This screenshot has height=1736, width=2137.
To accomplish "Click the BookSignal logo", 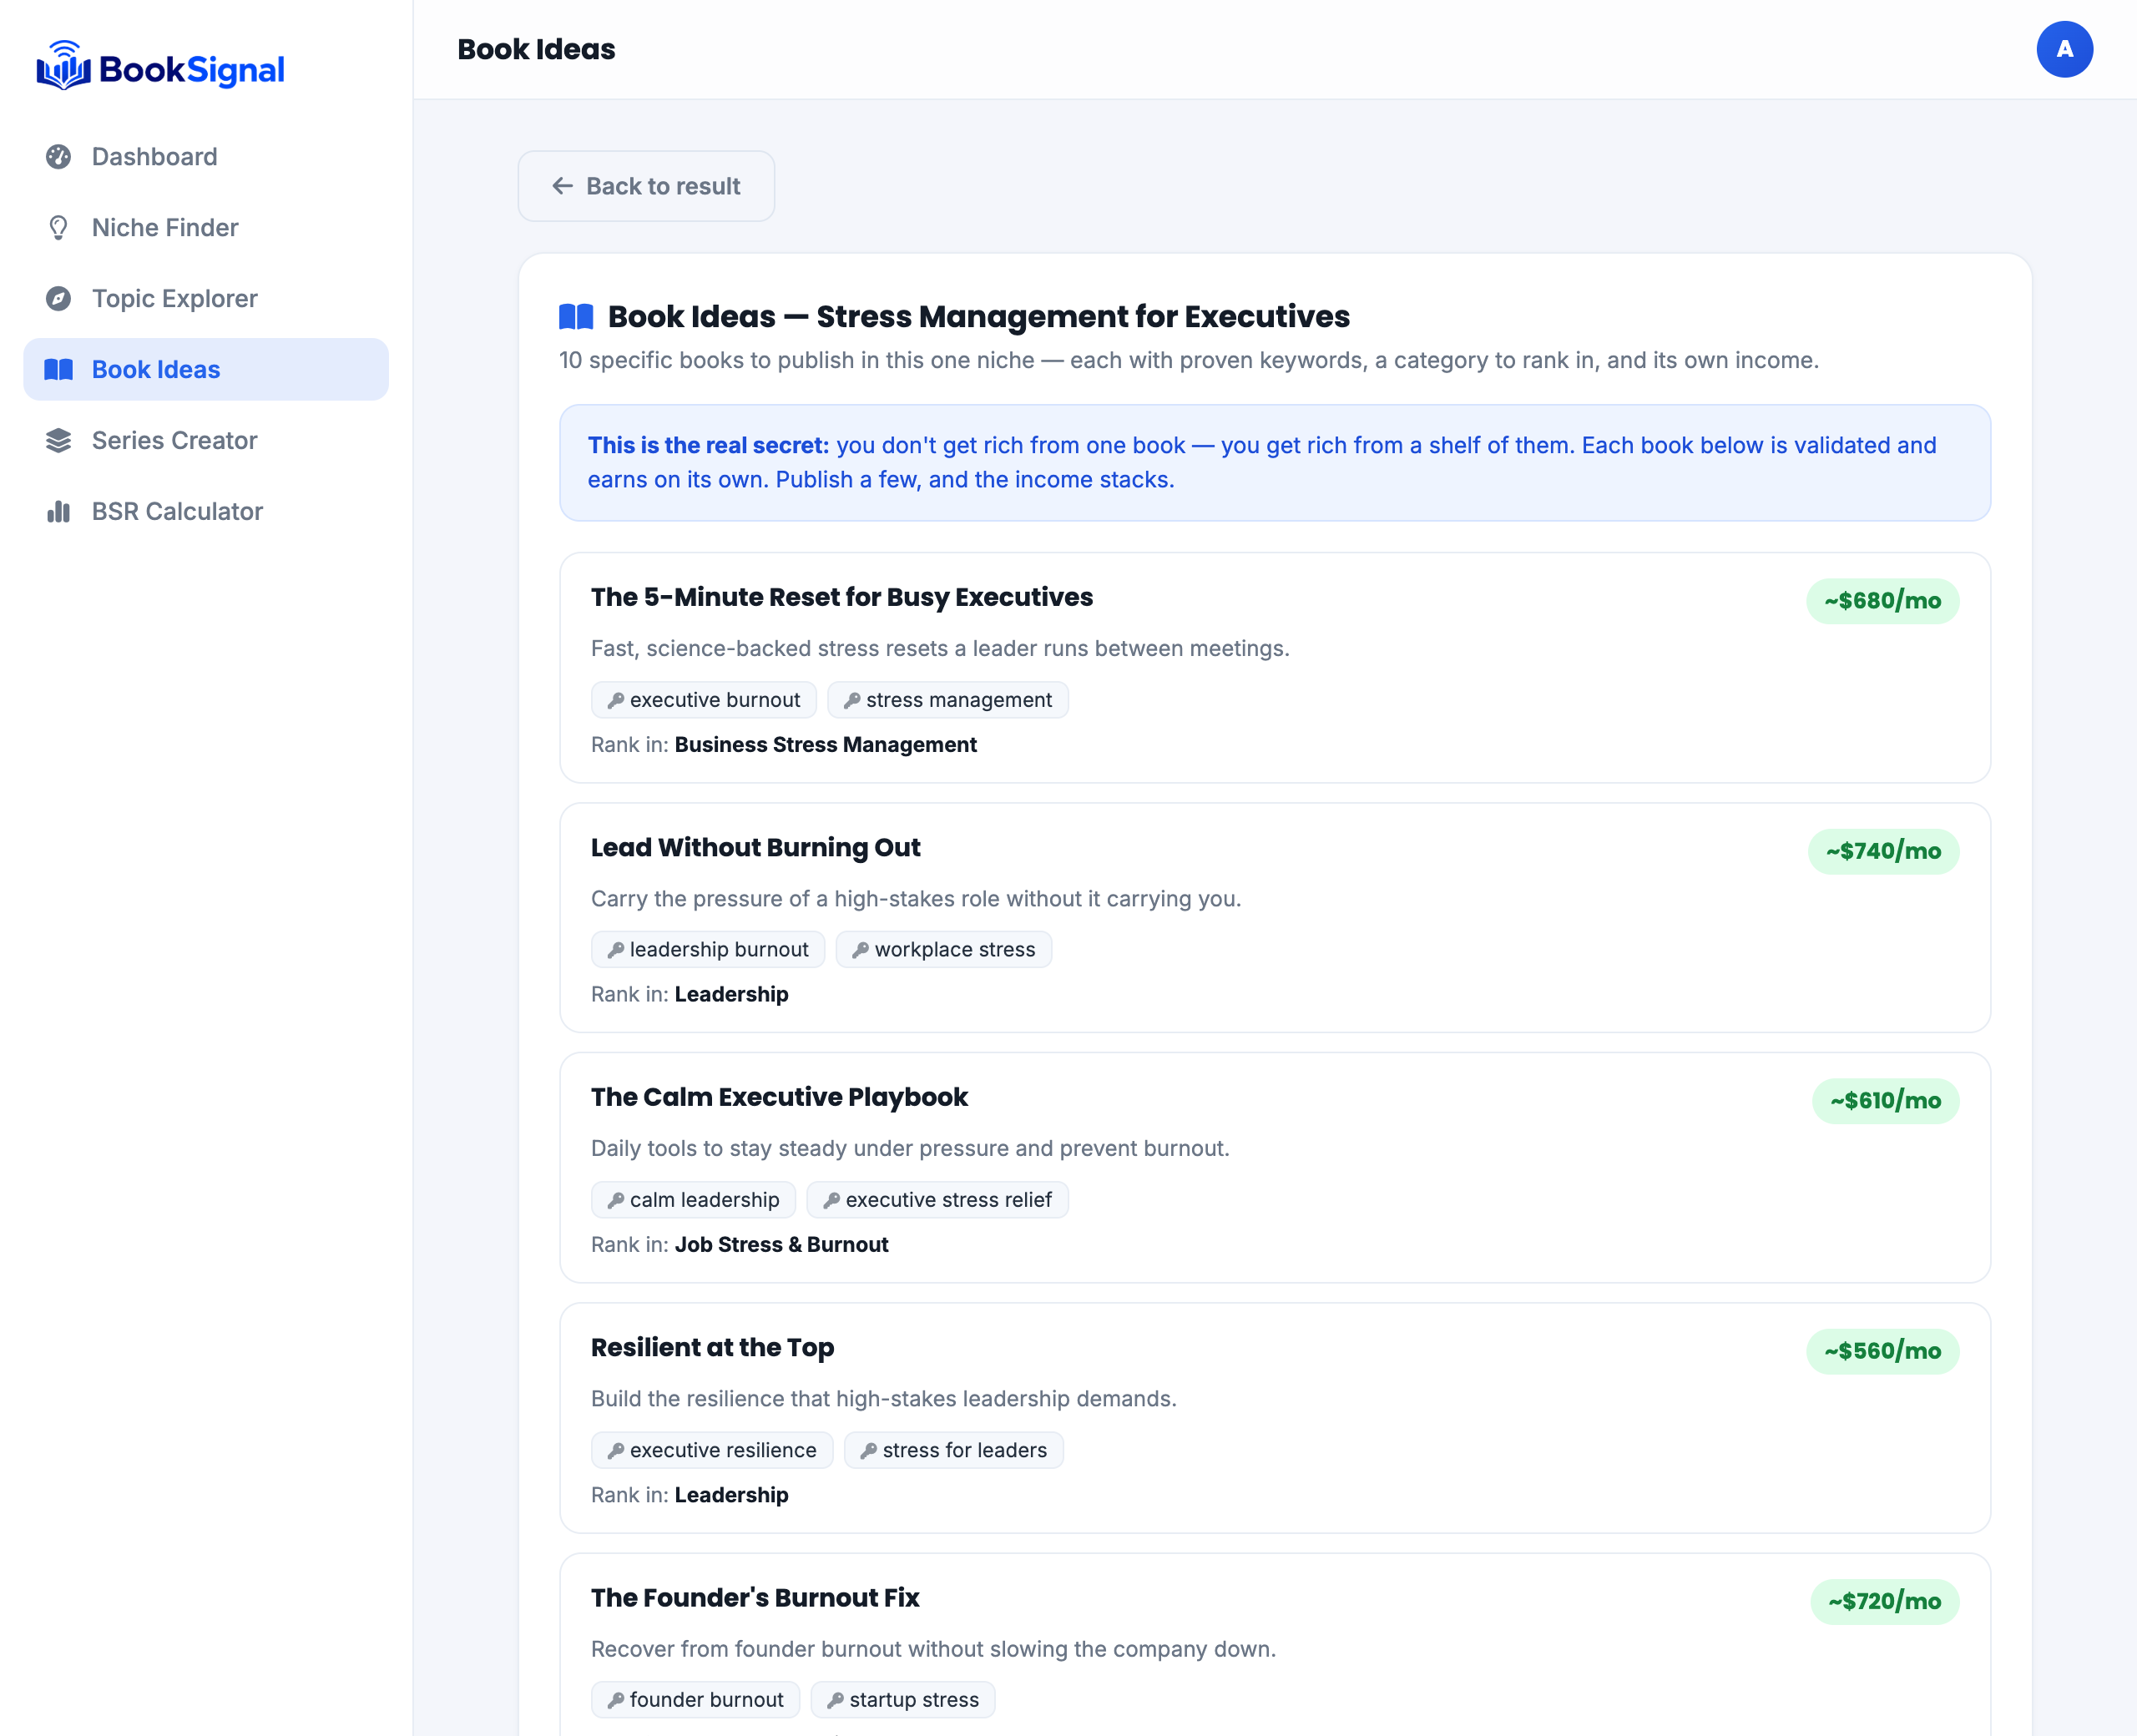I will (x=161, y=67).
